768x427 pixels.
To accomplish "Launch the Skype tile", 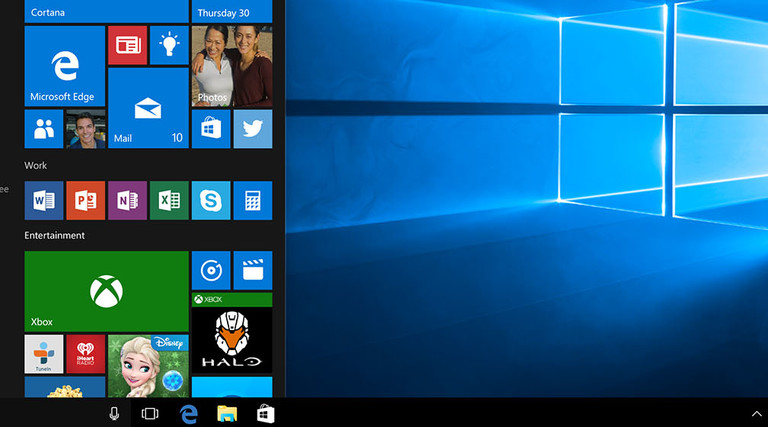I will [211, 200].
